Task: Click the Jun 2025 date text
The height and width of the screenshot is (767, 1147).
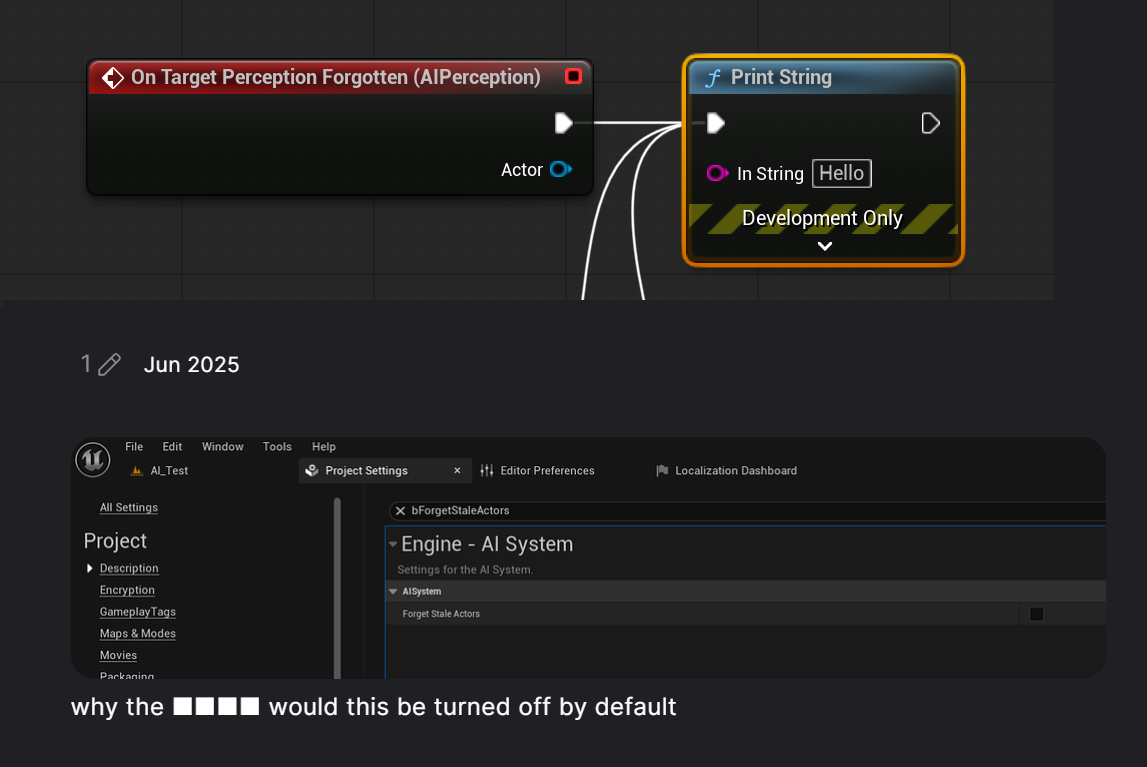Action: tap(192, 365)
